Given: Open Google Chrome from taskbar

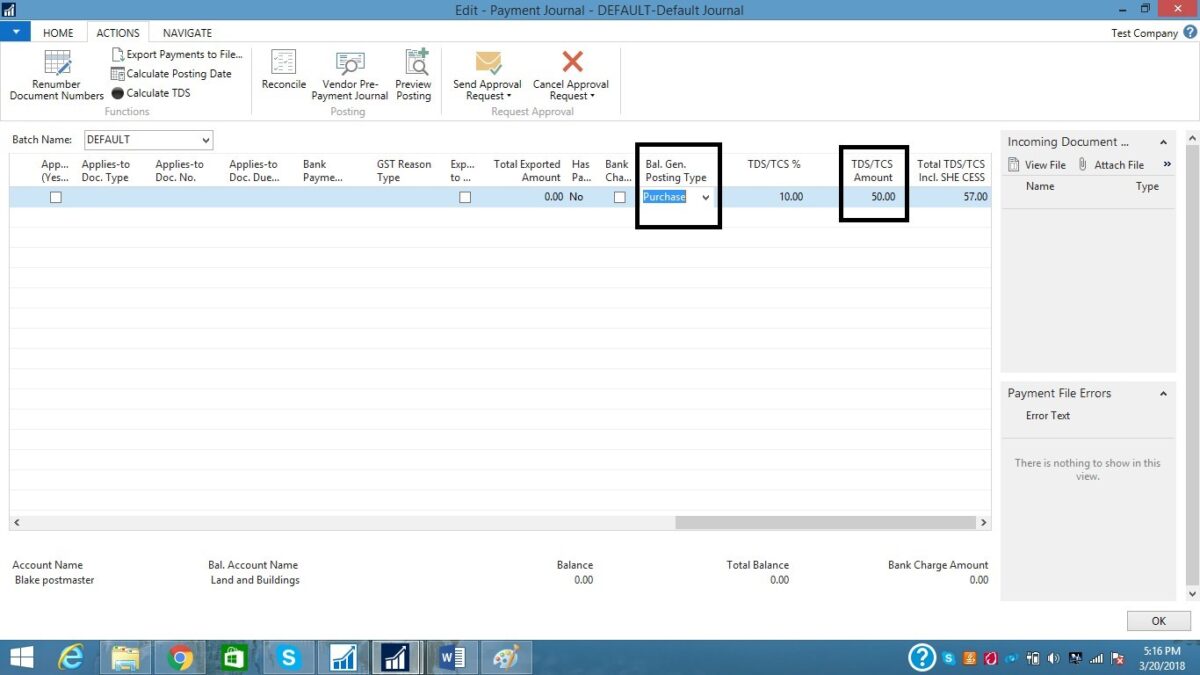Looking at the screenshot, I should click(180, 657).
